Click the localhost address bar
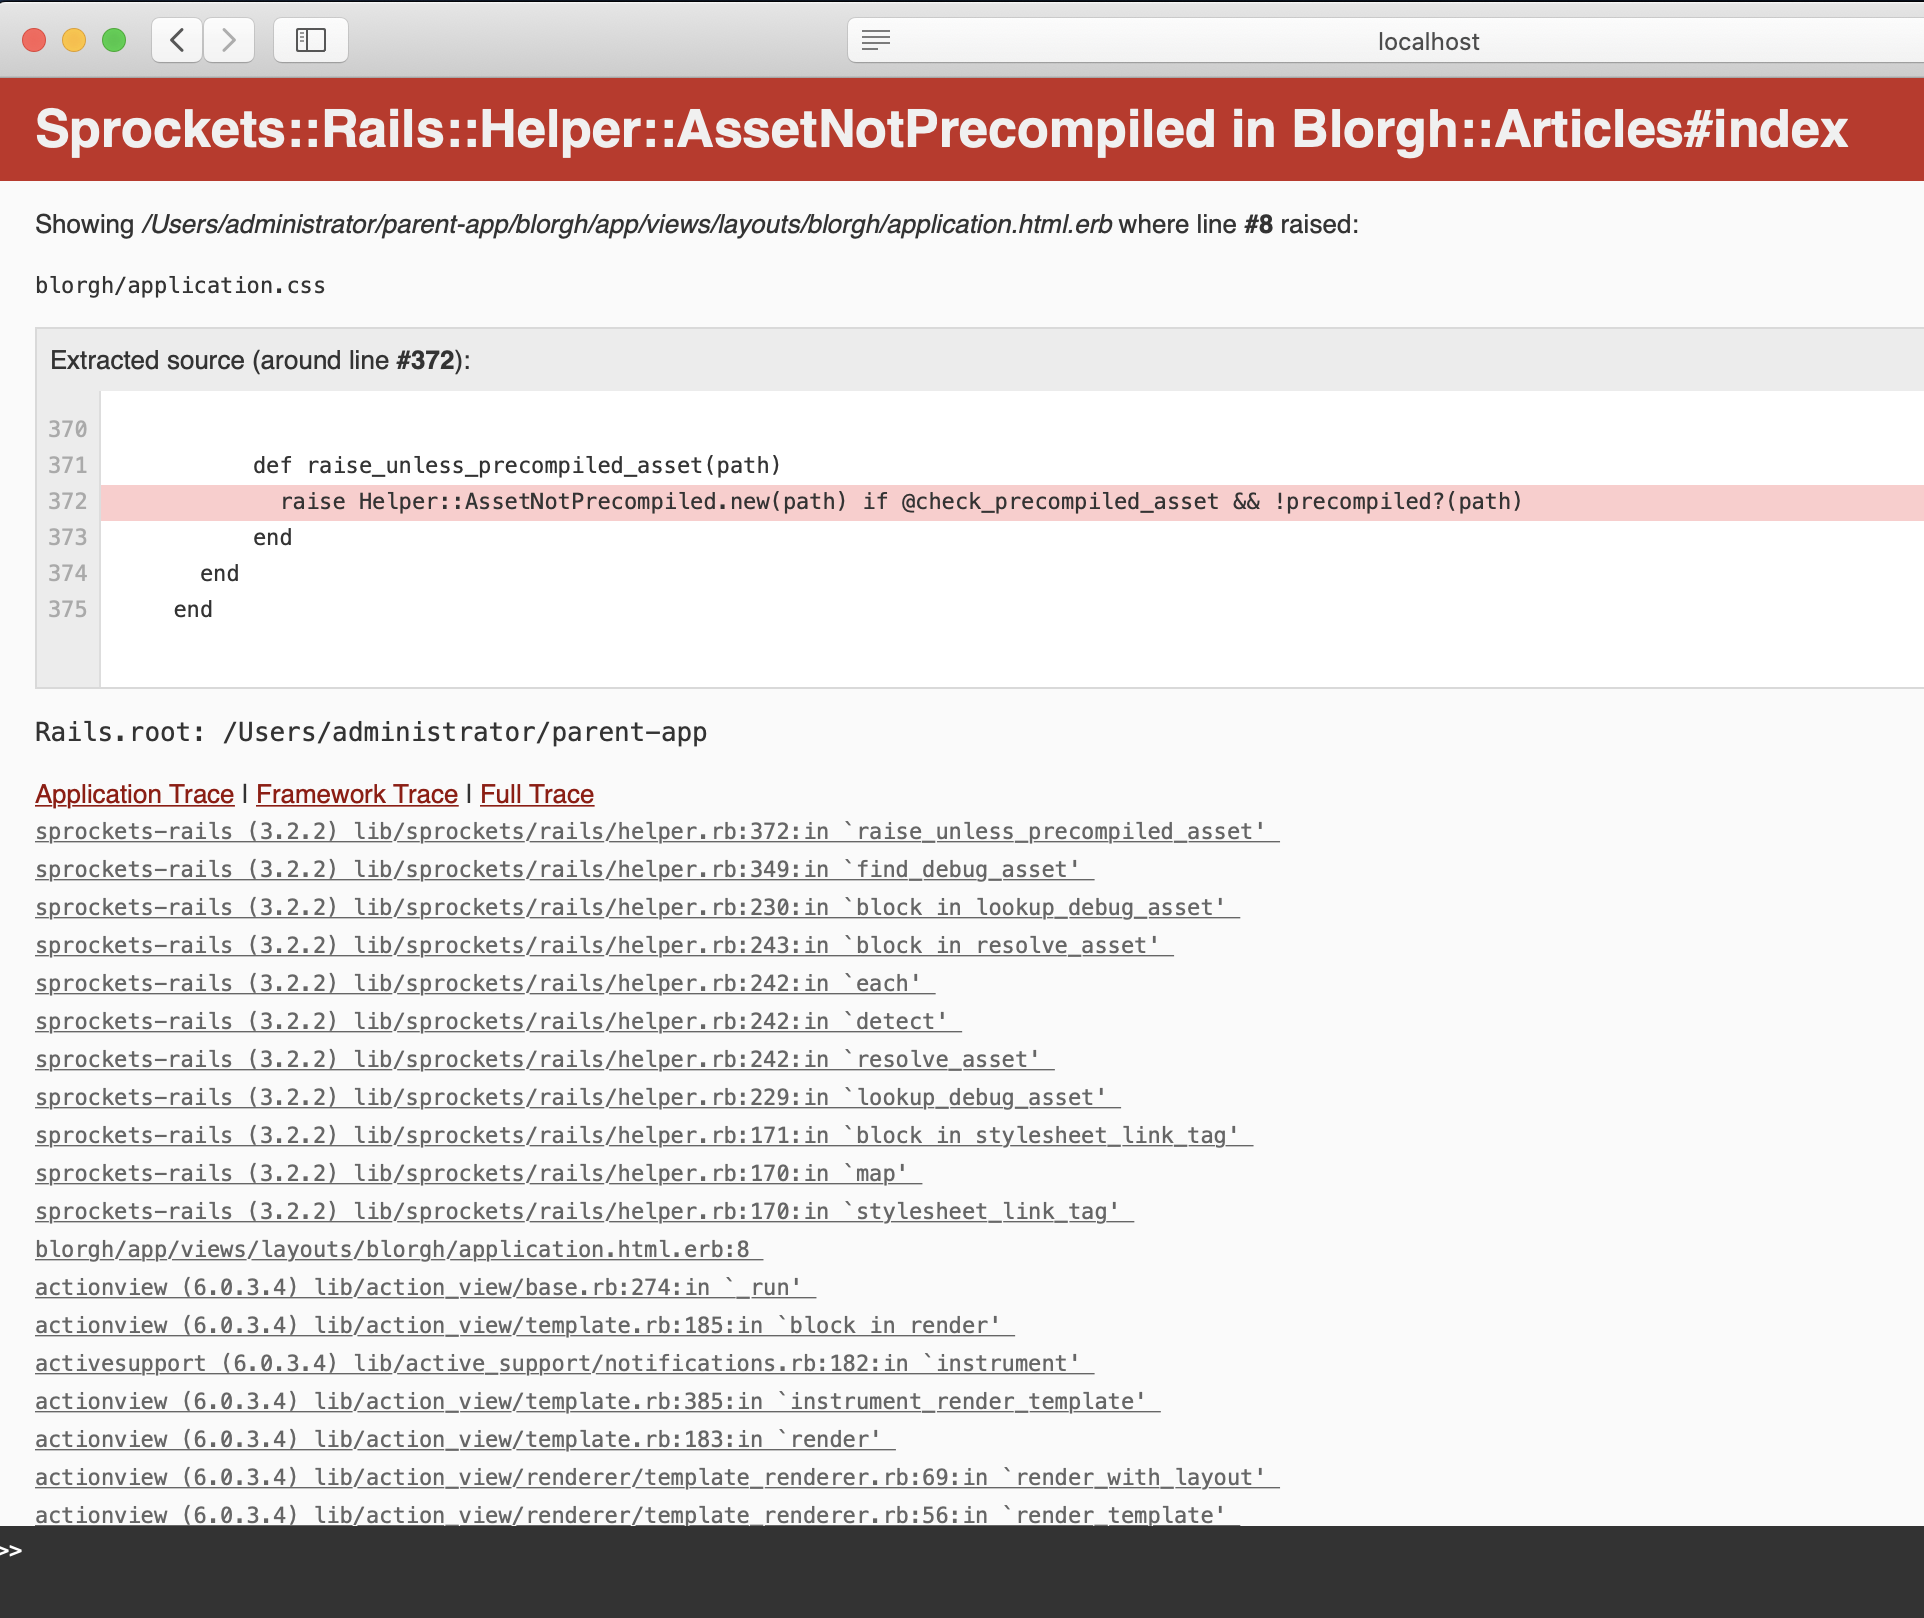This screenshot has height=1618, width=1924. click(1426, 41)
